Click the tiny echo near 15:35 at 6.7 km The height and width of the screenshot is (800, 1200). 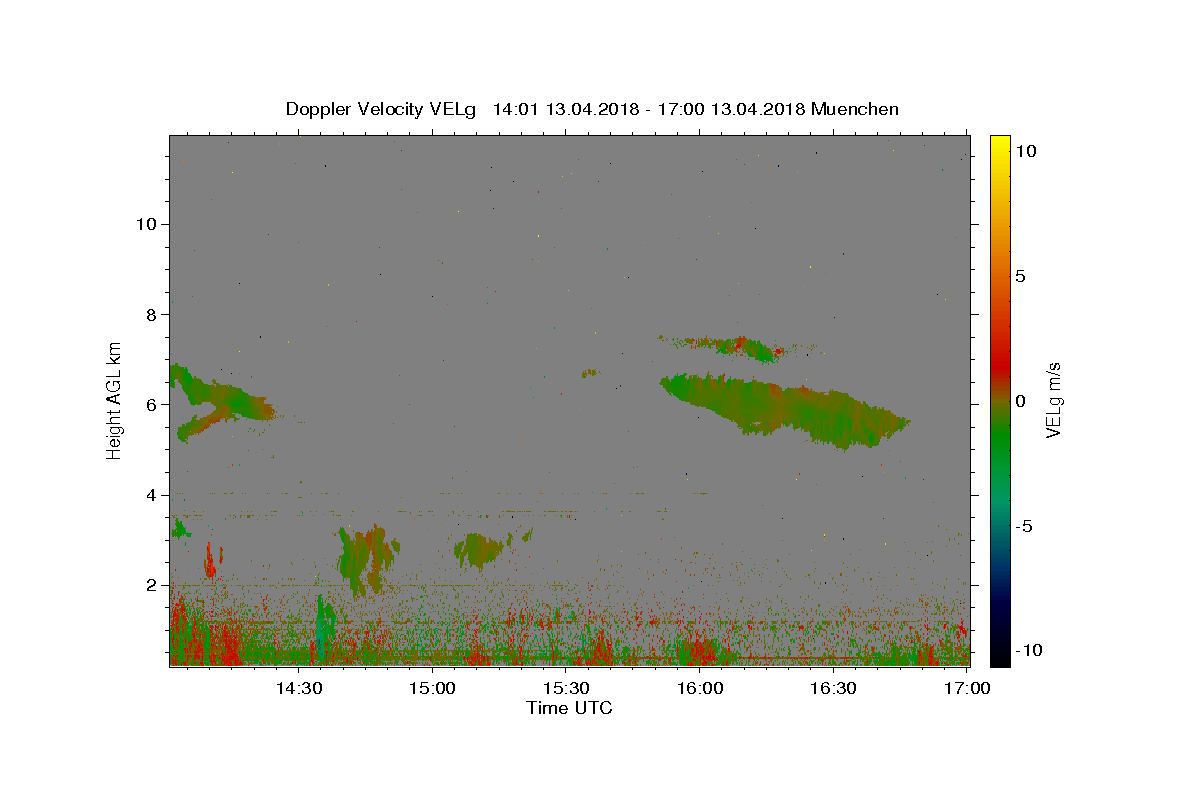[x=590, y=373]
